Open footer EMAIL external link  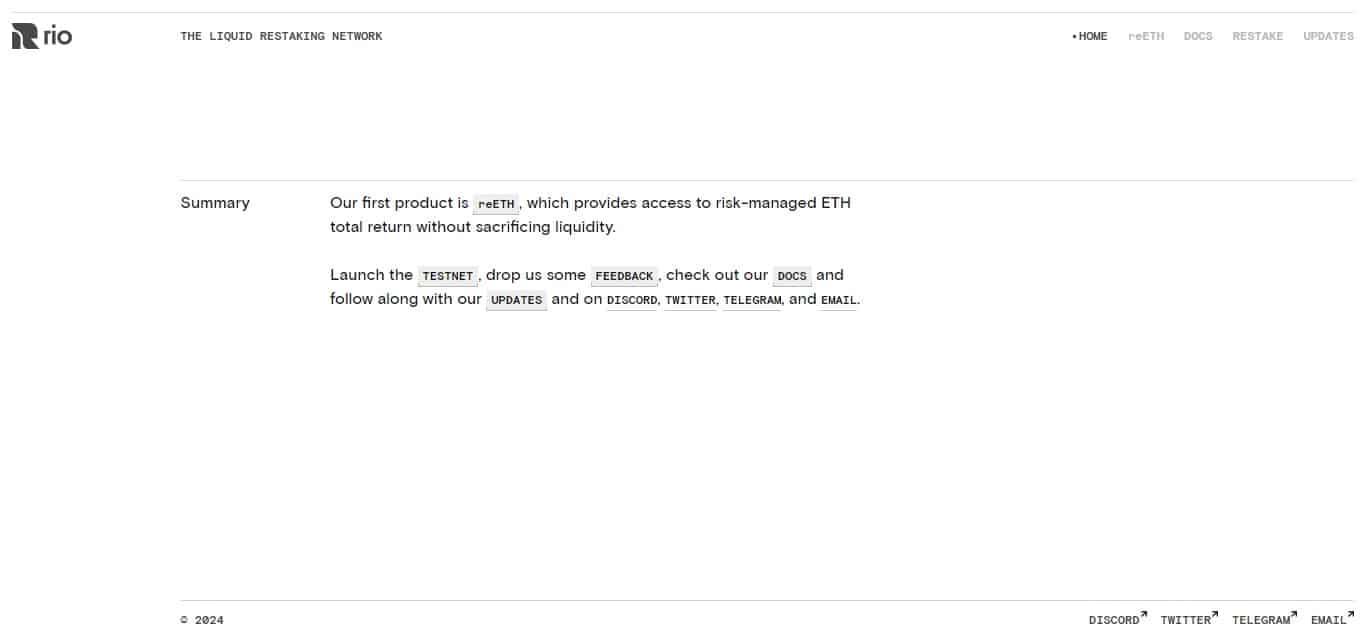(x=1331, y=620)
